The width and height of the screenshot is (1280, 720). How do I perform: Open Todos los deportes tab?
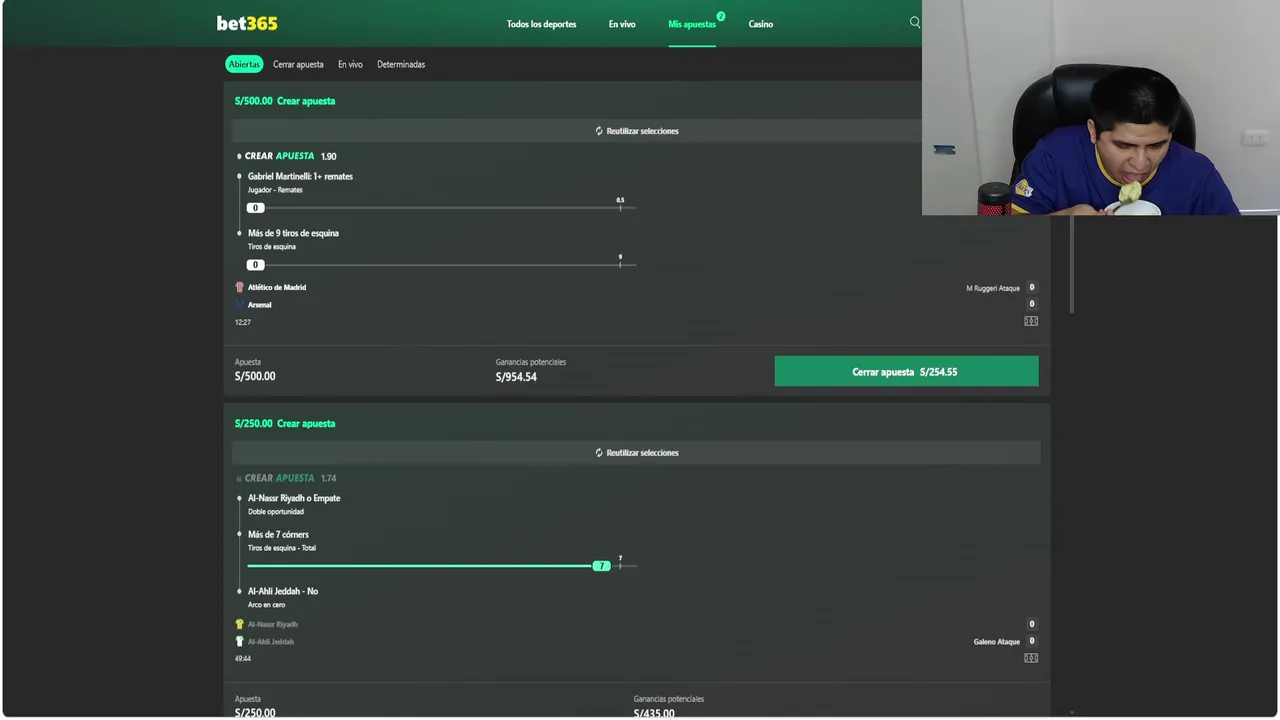point(541,24)
